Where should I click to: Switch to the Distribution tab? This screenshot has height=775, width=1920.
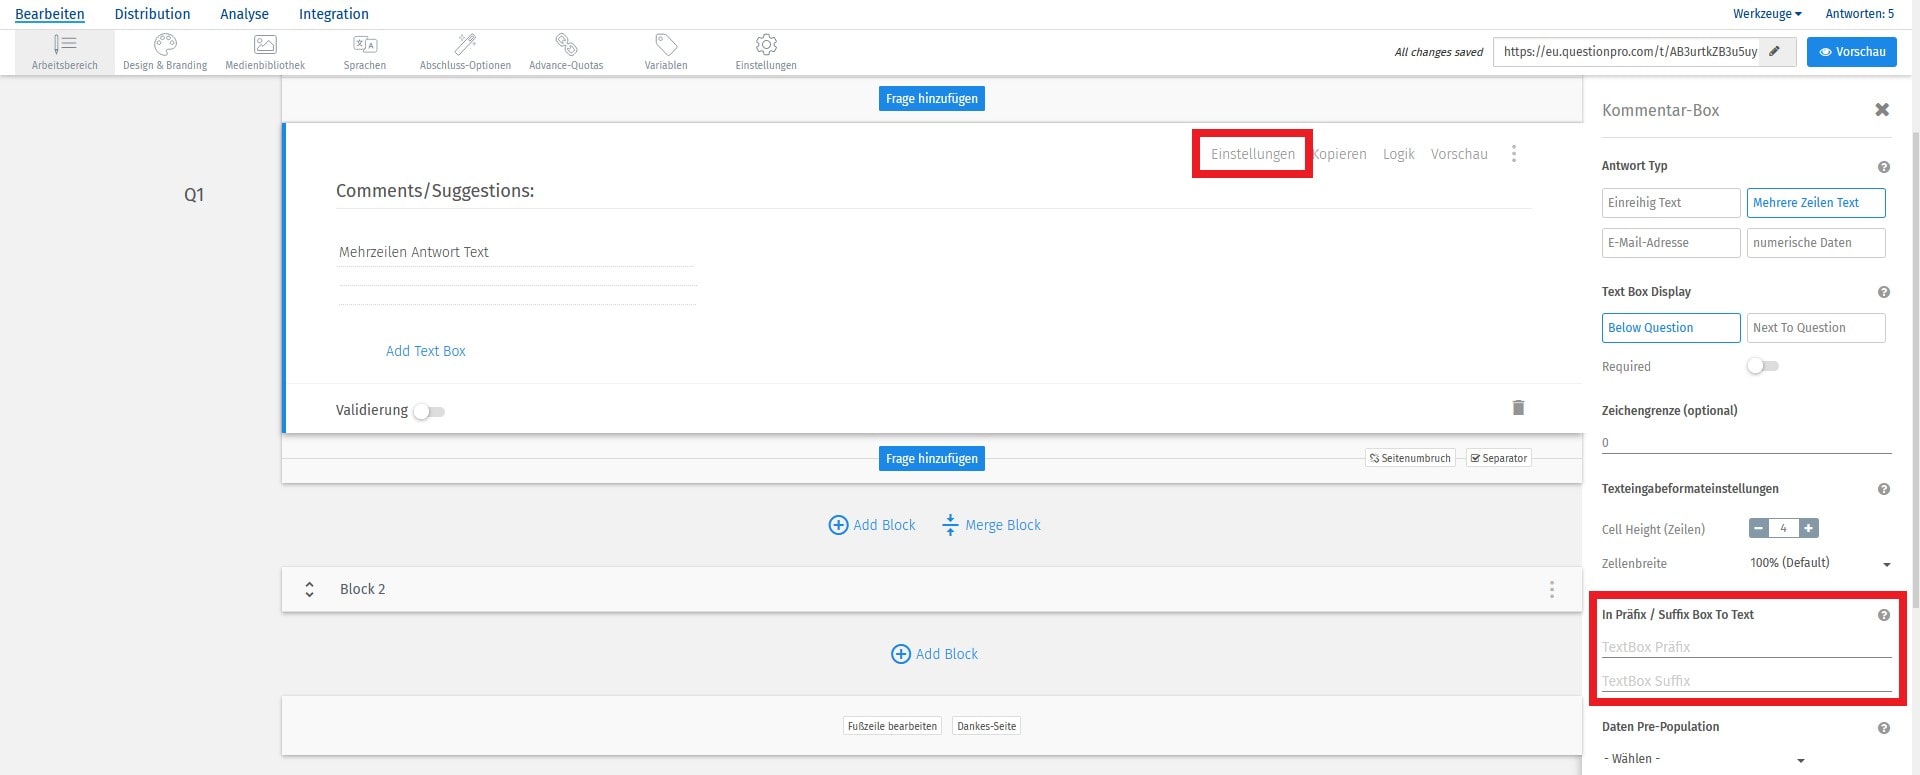[x=152, y=14]
